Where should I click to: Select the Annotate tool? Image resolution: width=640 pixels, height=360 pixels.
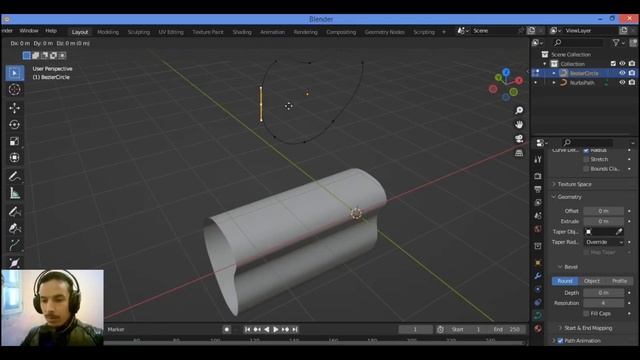tap(15, 176)
